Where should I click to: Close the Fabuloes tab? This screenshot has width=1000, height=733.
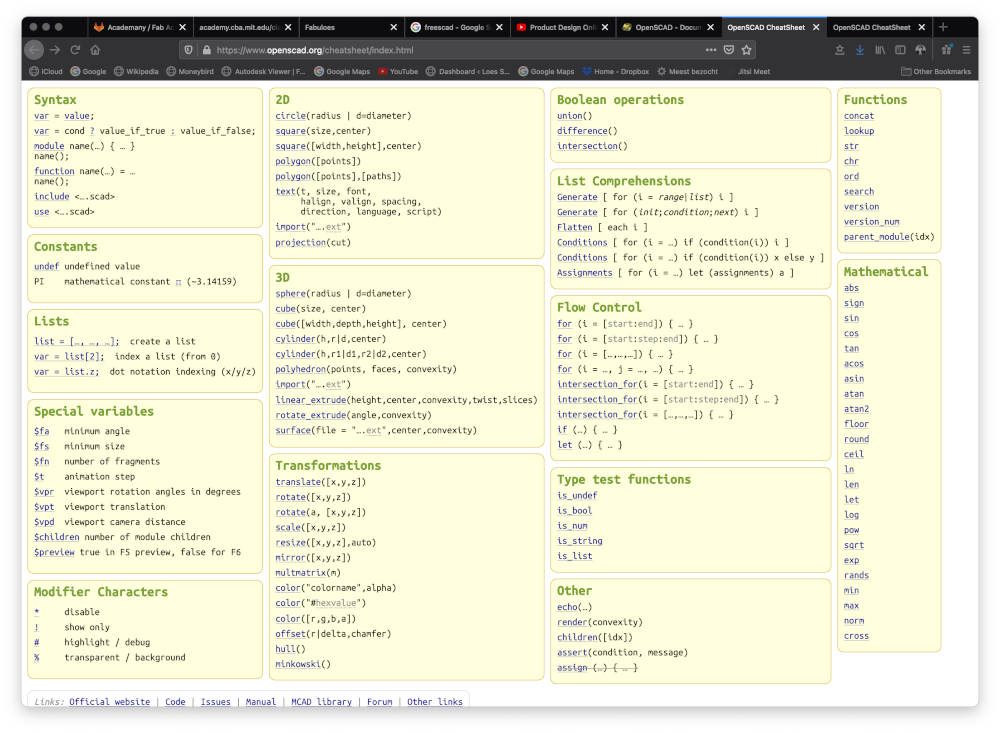coord(393,27)
